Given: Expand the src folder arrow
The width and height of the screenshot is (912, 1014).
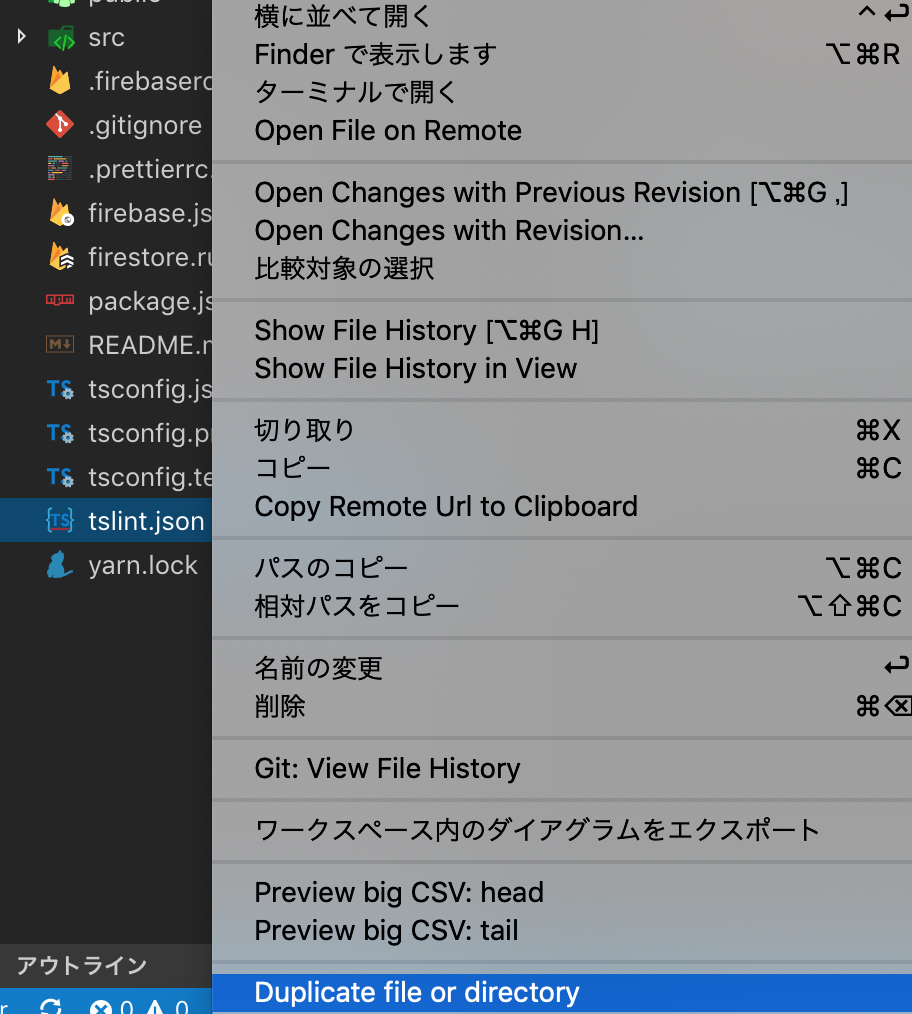Looking at the screenshot, I should pyautogui.click(x=22, y=38).
